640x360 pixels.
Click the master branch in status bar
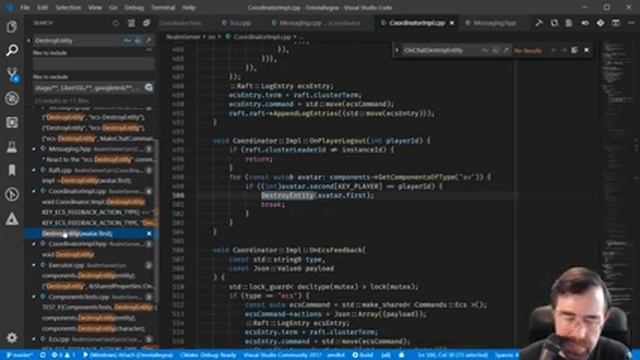[20, 355]
